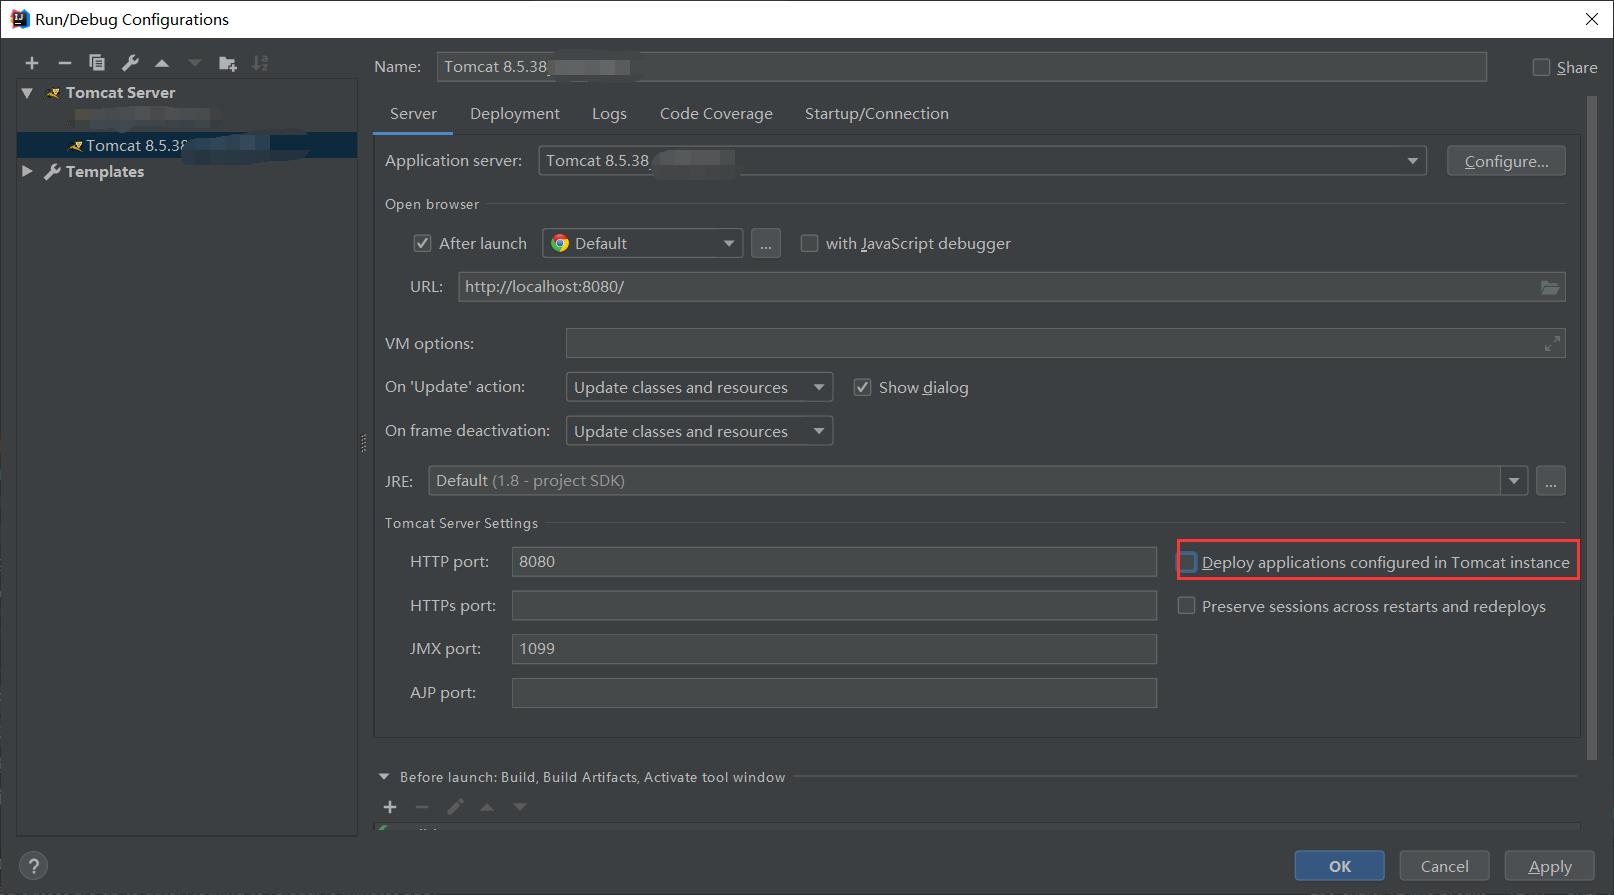The width and height of the screenshot is (1614, 895).
Task: Toggle the Share checkbox
Action: click(1541, 67)
